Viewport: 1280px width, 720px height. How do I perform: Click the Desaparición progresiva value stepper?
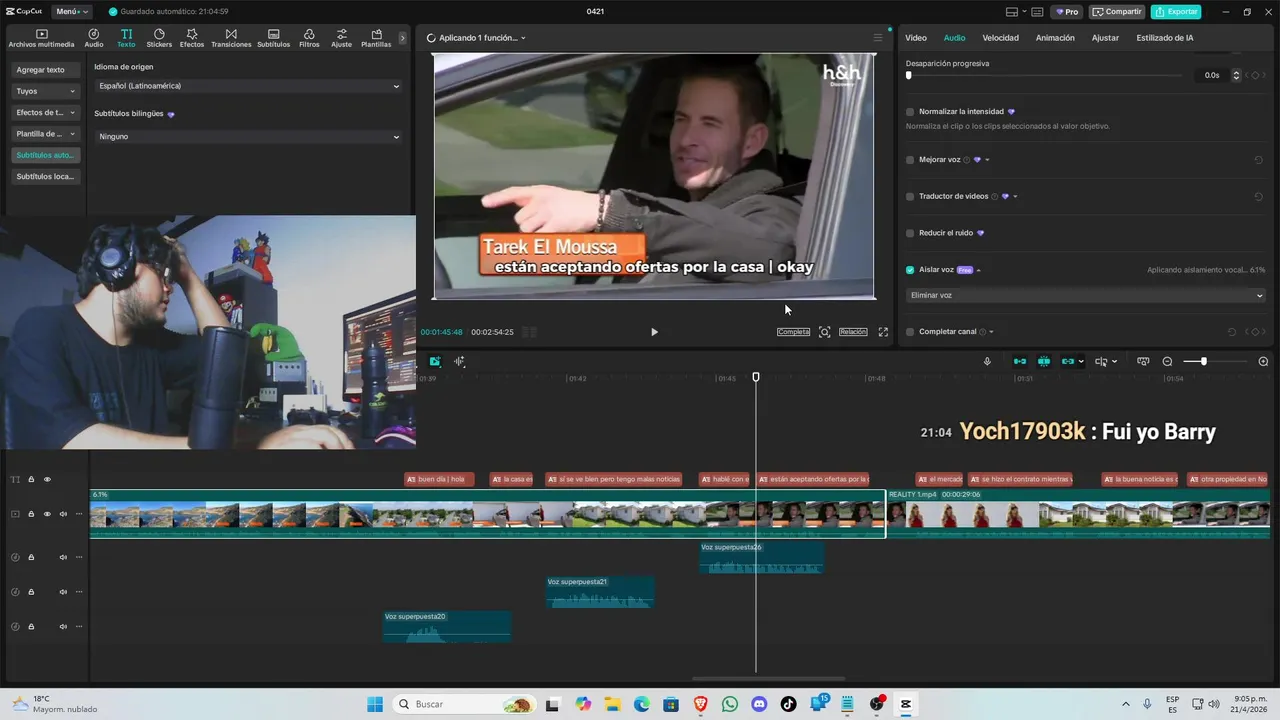pyautogui.click(x=1236, y=75)
